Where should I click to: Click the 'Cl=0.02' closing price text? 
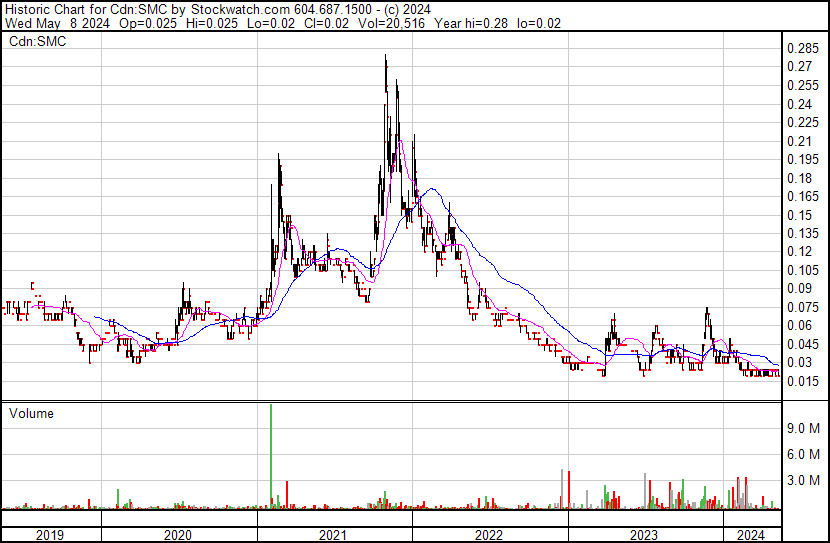pos(326,23)
